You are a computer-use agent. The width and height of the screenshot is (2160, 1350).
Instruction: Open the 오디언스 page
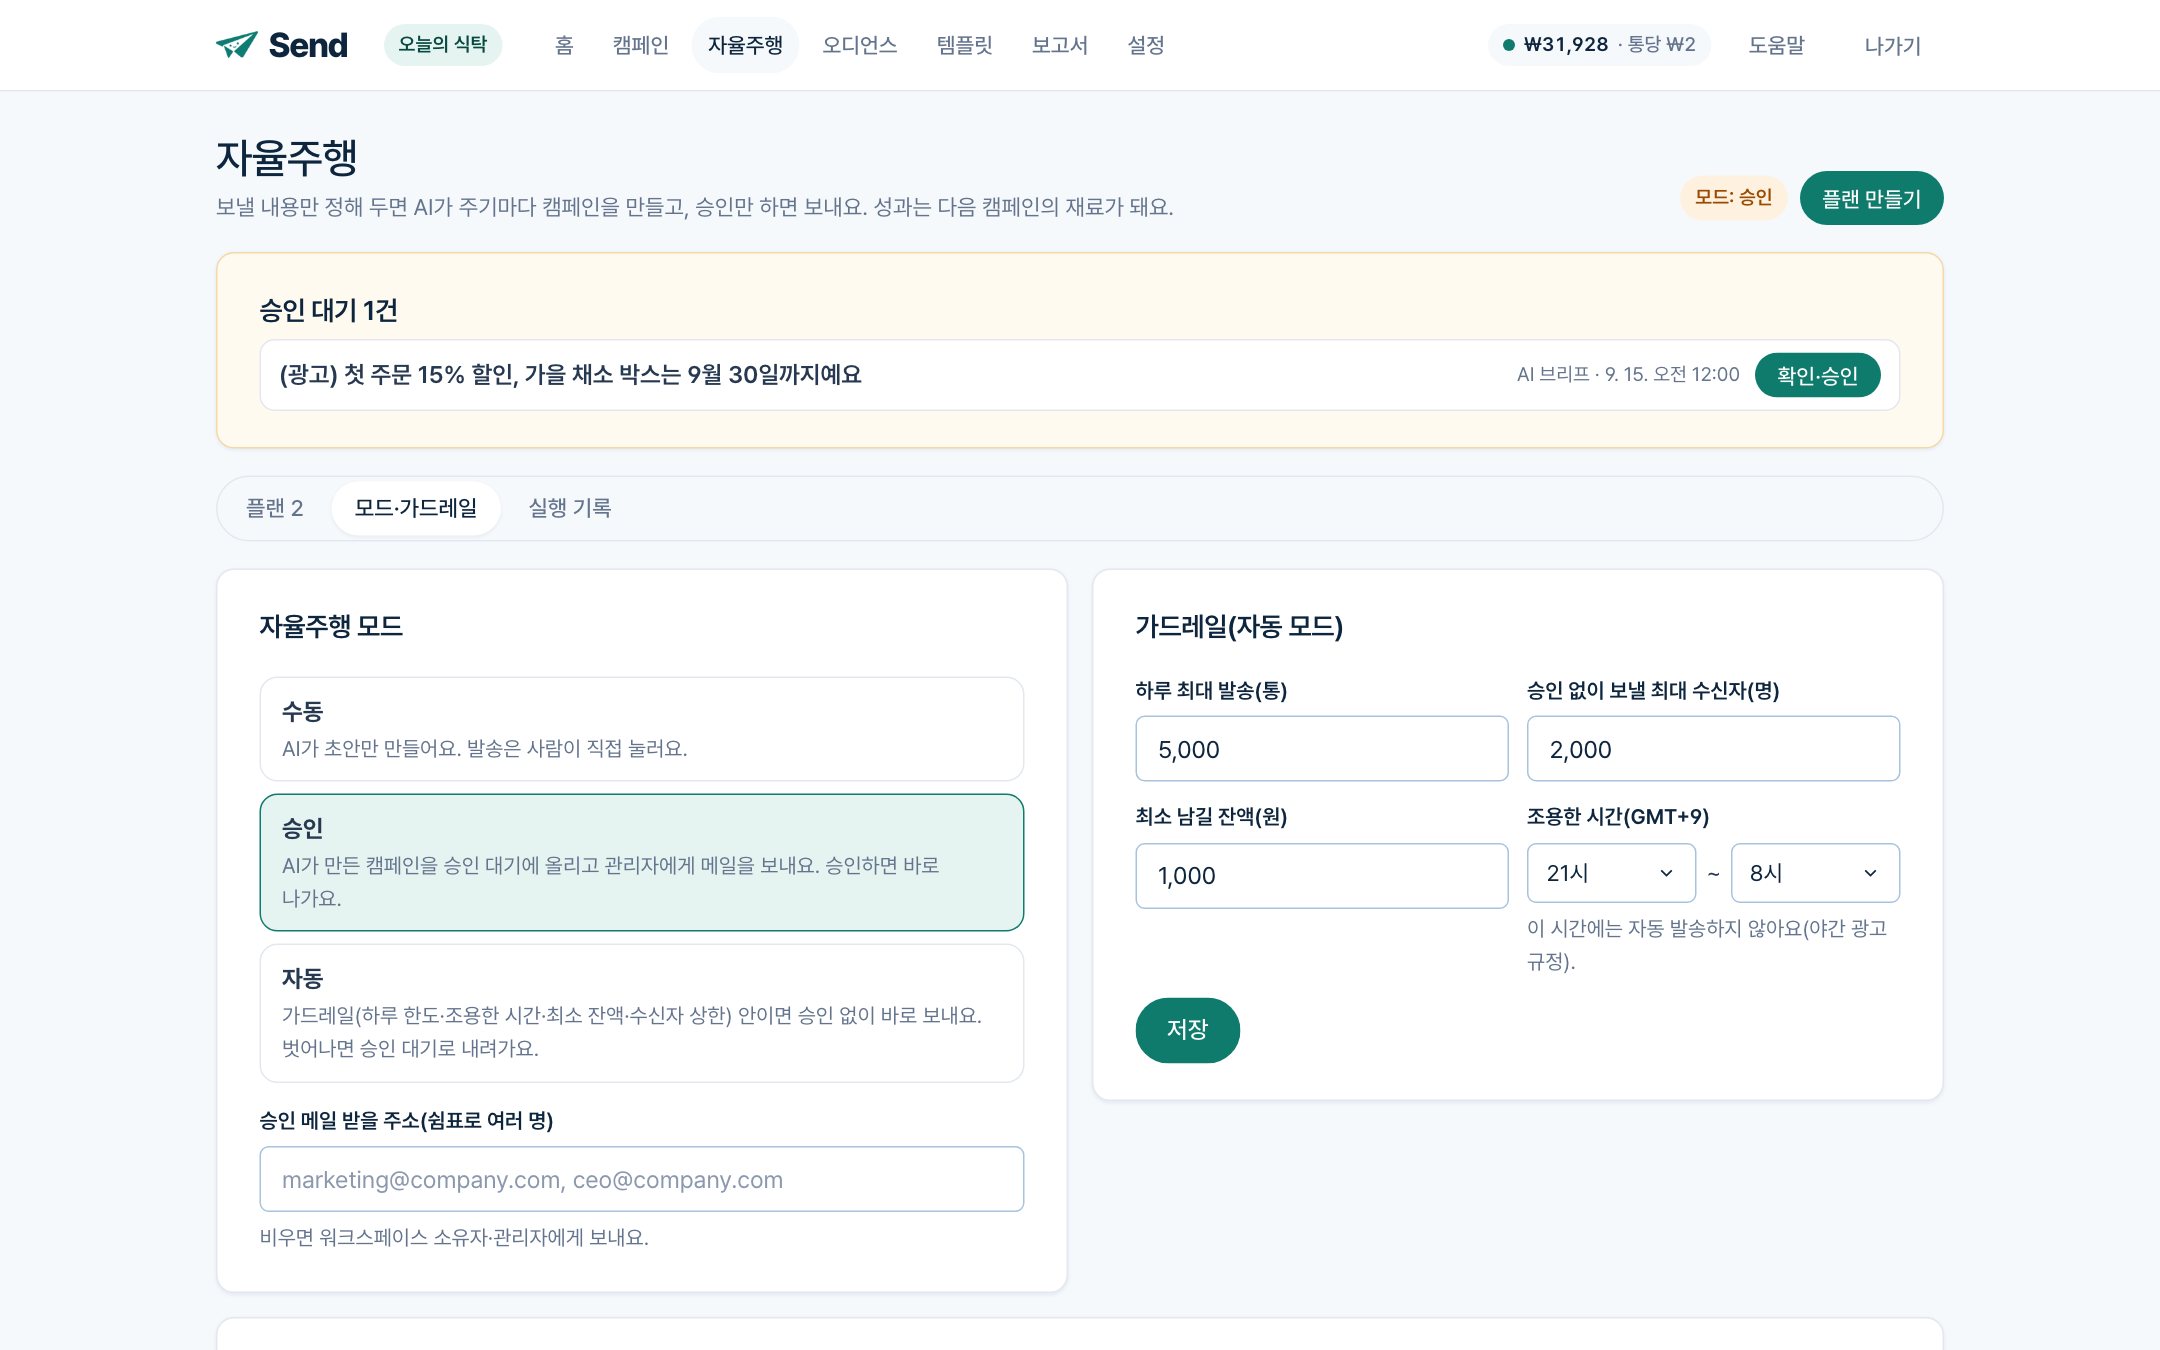(x=859, y=45)
